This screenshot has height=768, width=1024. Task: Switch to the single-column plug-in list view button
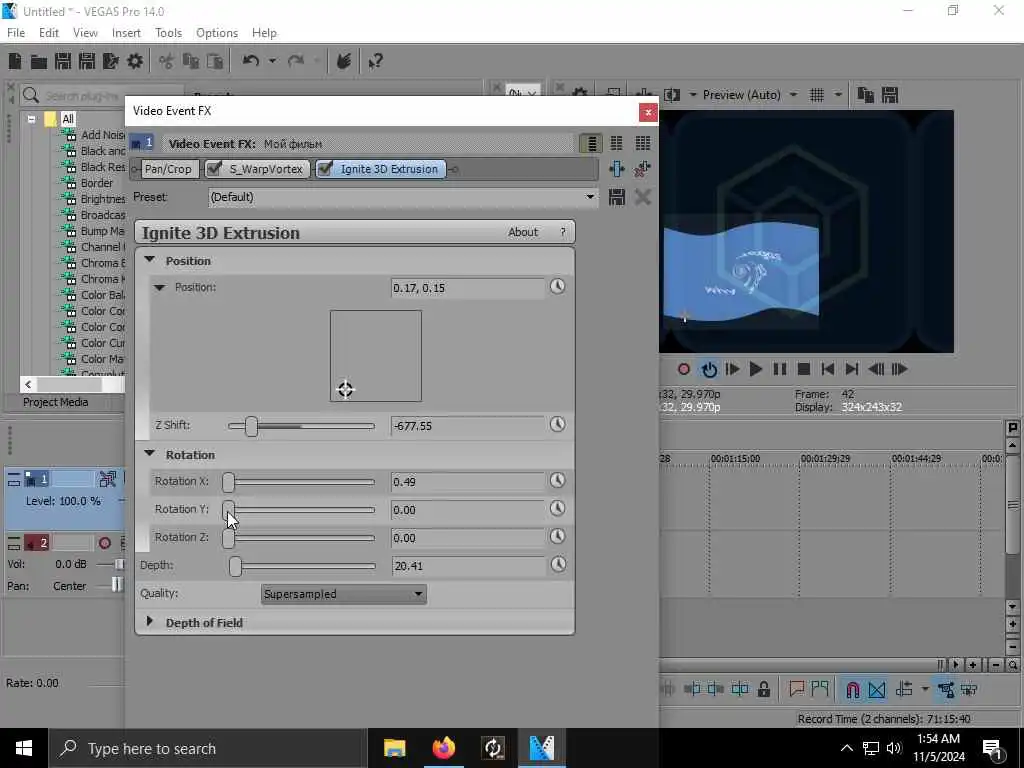[x=591, y=143]
